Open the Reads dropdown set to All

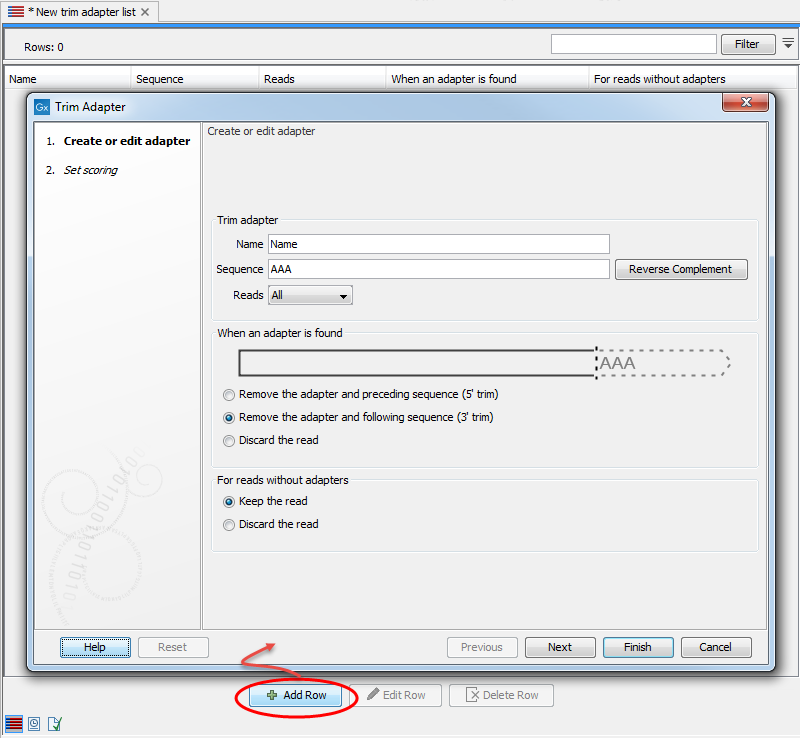[310, 296]
